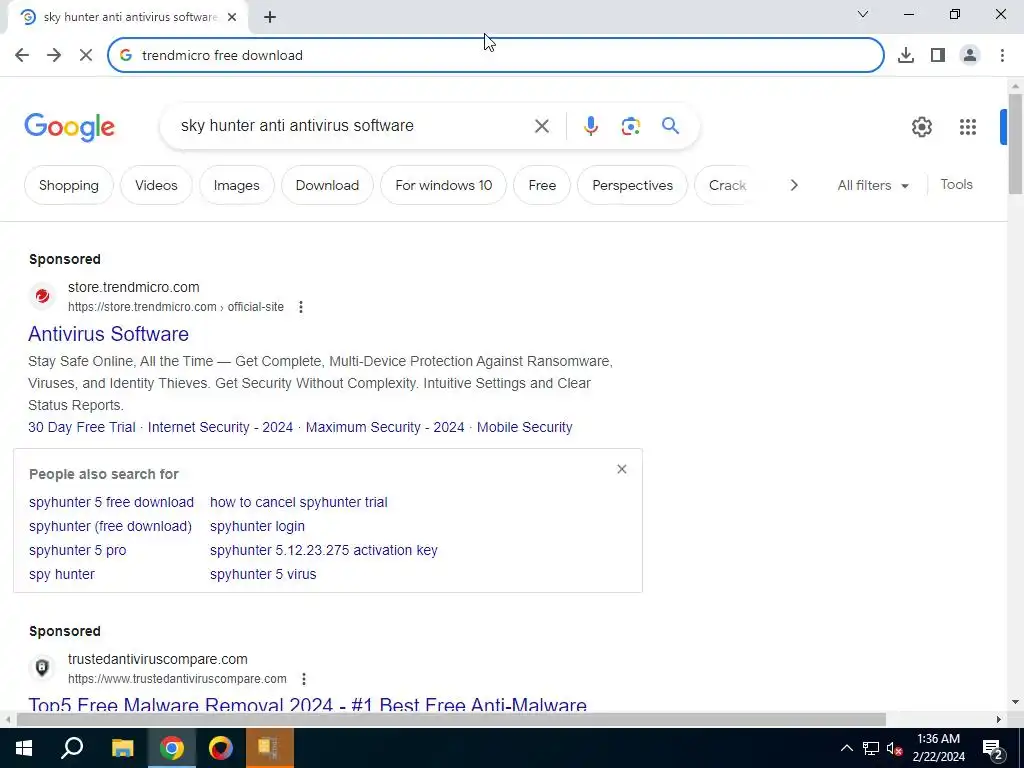Open network tray icon
Image resolution: width=1024 pixels, height=768 pixels.
tap(871, 748)
